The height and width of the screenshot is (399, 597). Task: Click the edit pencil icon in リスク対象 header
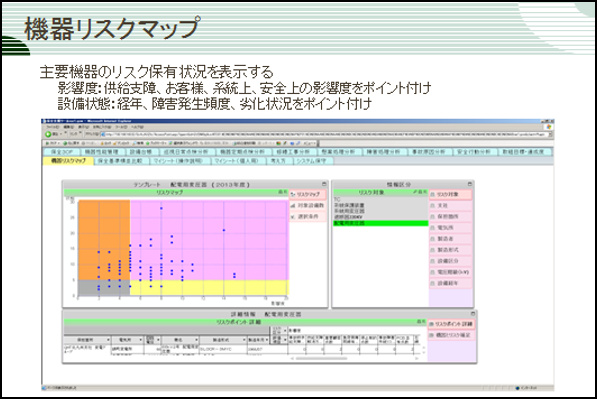(415, 192)
